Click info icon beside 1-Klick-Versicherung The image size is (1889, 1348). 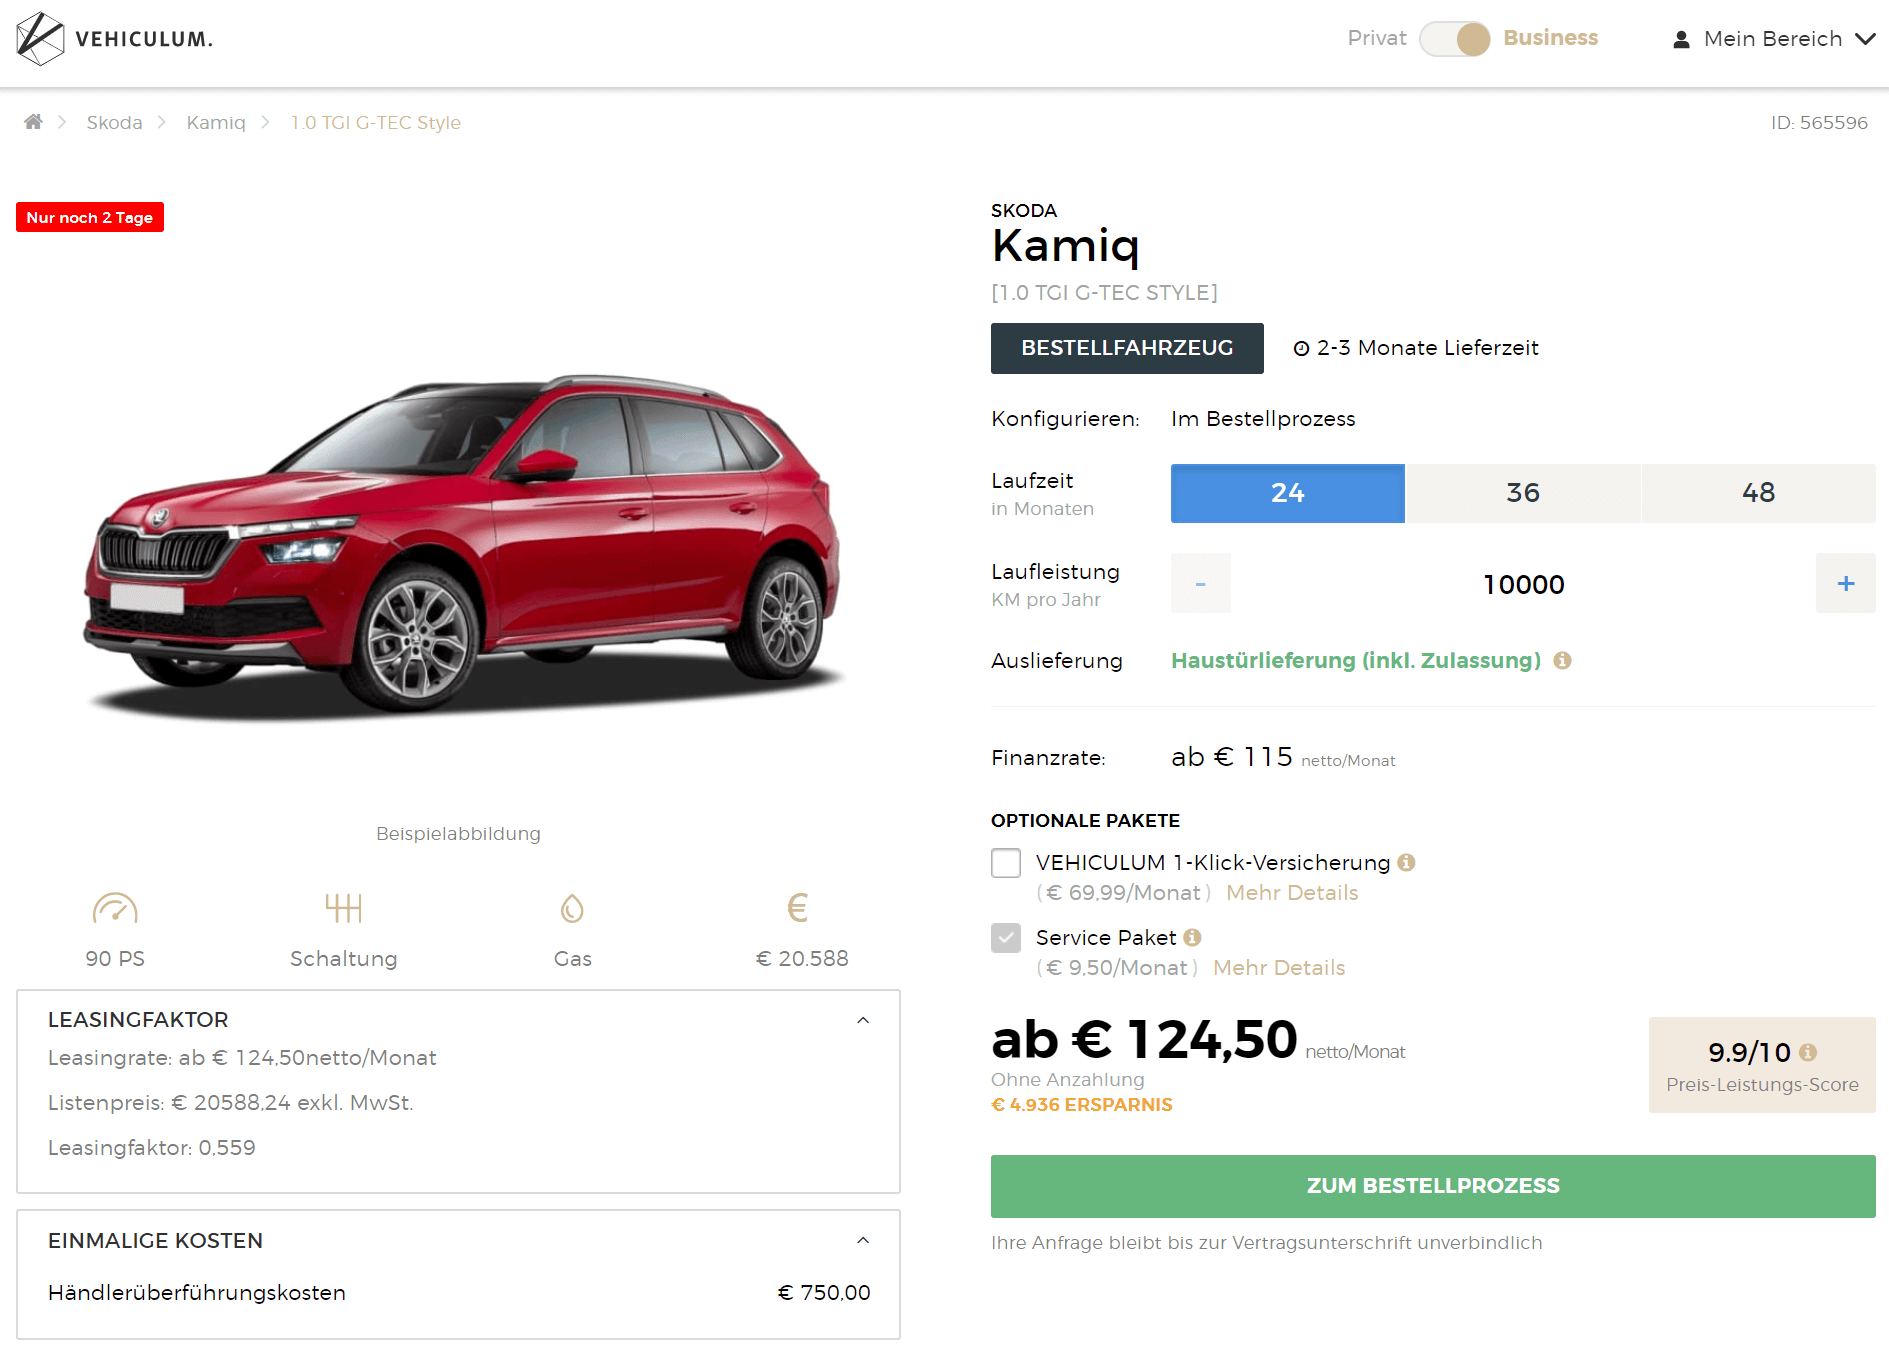click(x=1406, y=862)
